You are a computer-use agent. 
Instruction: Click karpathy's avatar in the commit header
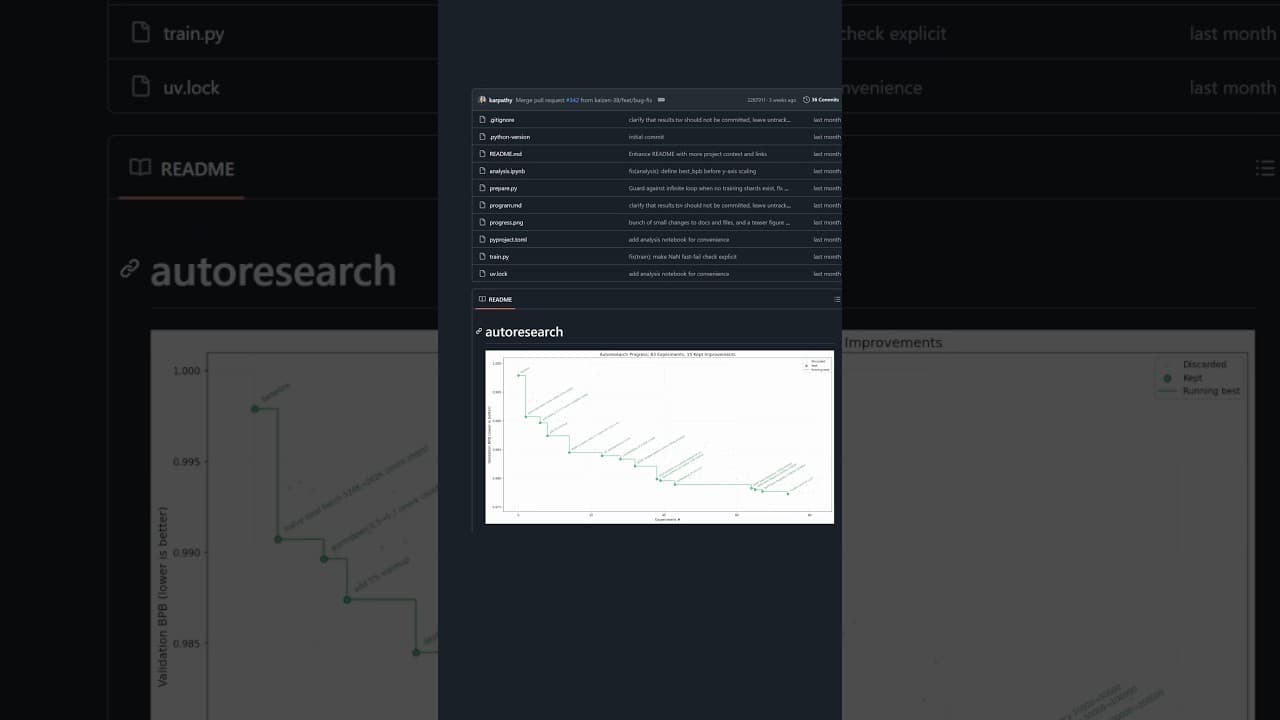482,100
